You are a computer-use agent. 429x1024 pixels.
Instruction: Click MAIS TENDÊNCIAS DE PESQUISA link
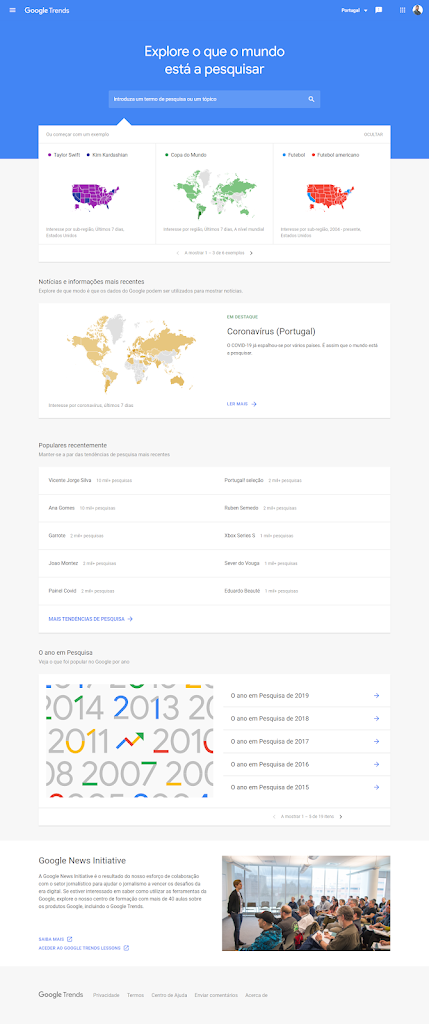tap(90, 618)
